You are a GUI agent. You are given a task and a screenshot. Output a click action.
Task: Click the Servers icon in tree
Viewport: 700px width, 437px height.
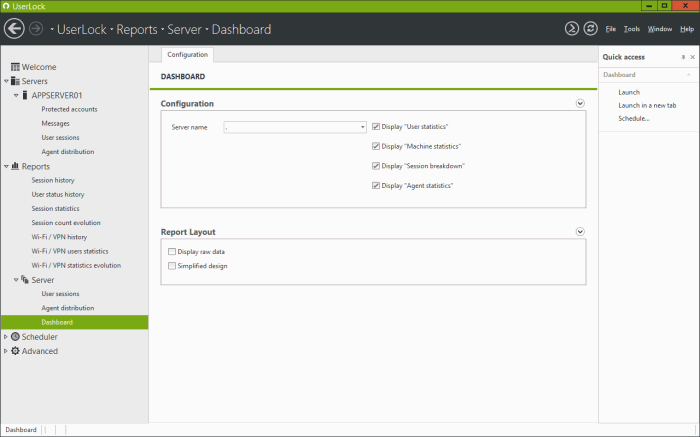point(15,81)
